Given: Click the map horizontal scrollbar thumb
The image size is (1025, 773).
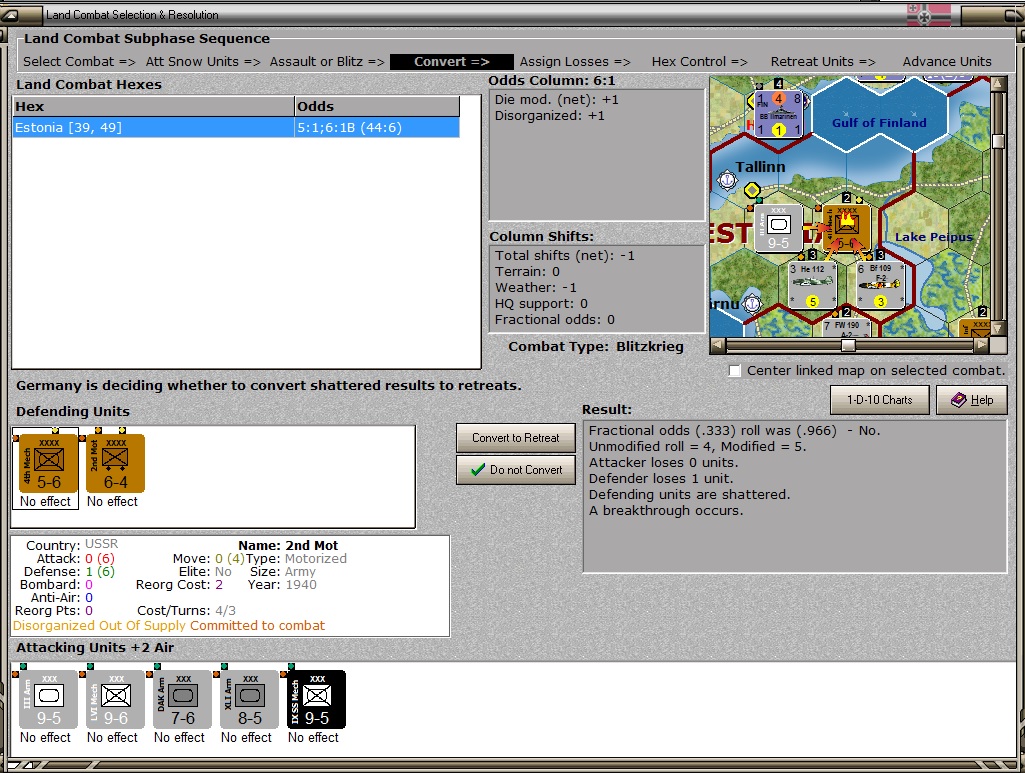Looking at the screenshot, I should pos(848,345).
